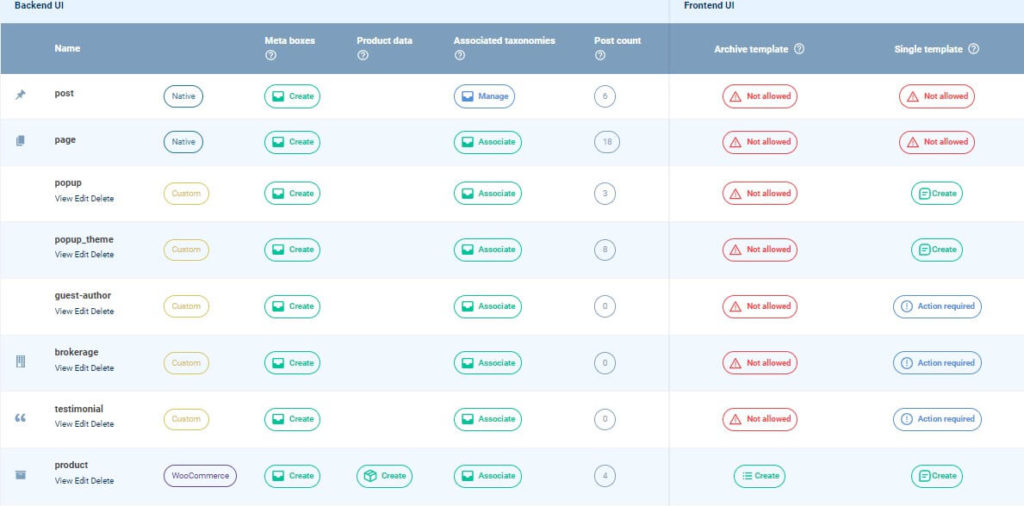Select the guest-author post type name
1024x506 pixels.
pyautogui.click(x=83, y=296)
